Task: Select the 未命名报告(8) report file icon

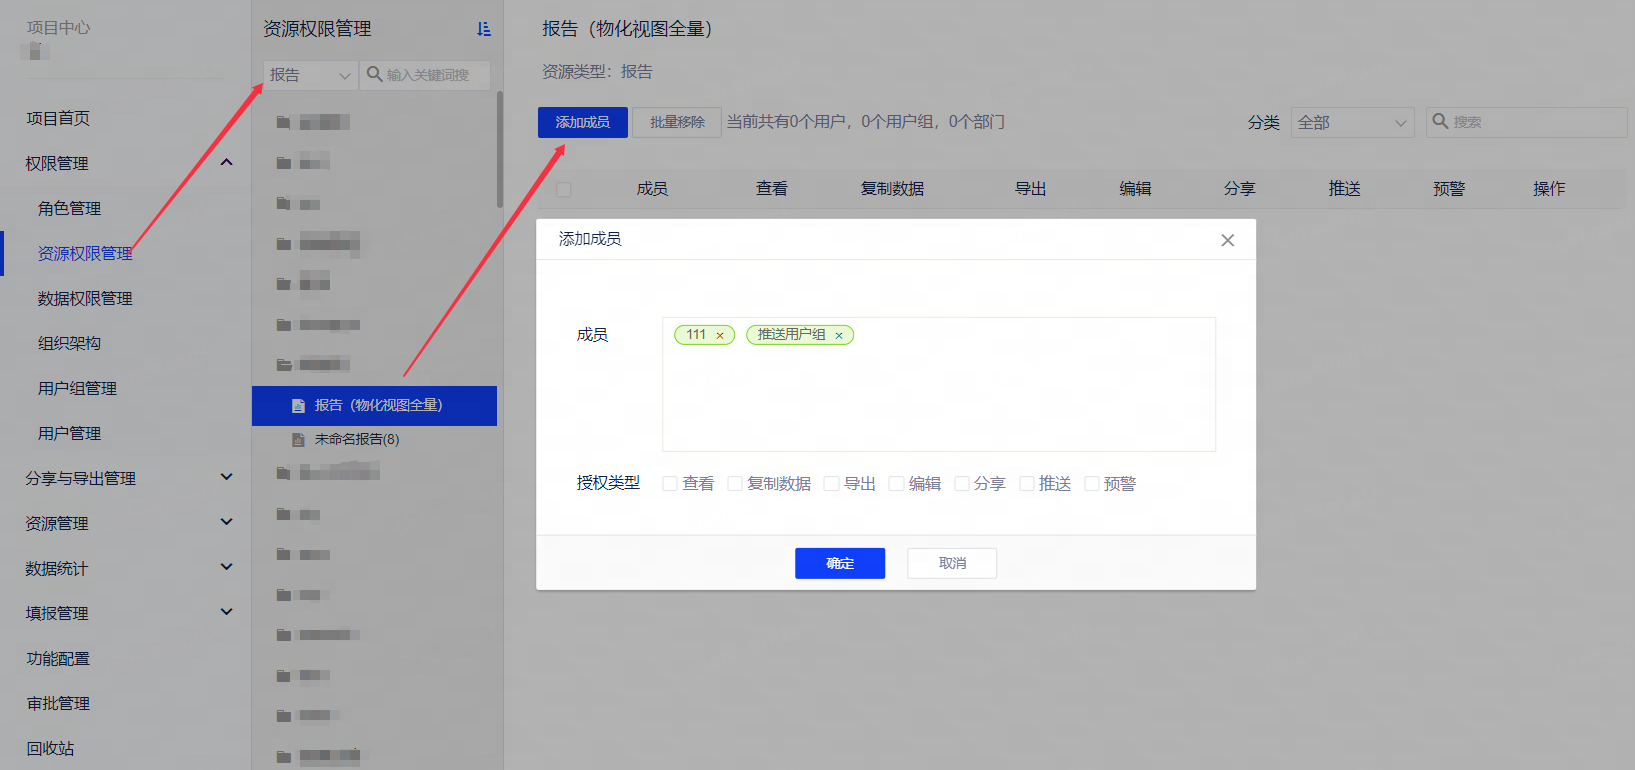Action: pos(298,440)
